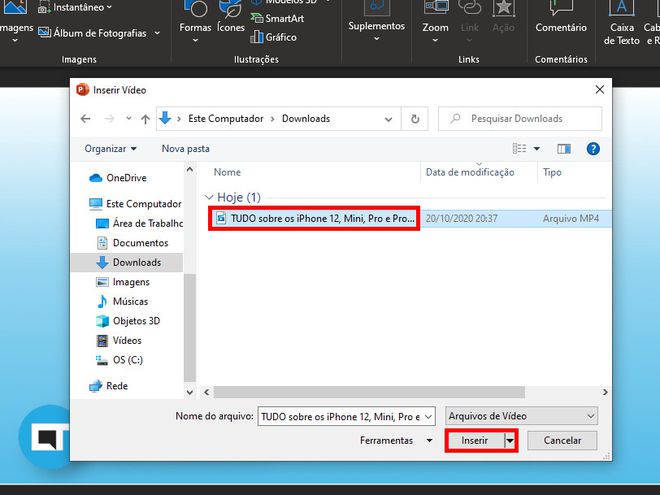Click the Cancelar button
The image size is (660, 495).
pos(562,441)
